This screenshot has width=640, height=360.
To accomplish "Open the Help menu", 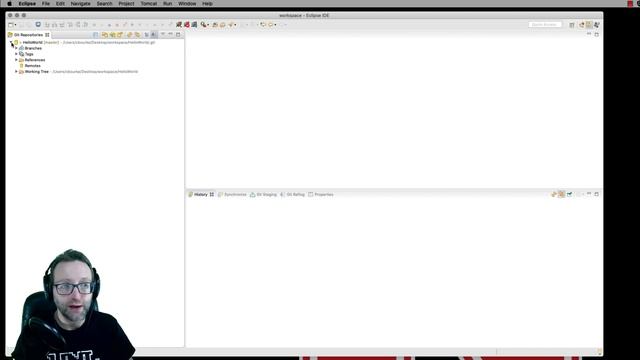I will [207, 4].
